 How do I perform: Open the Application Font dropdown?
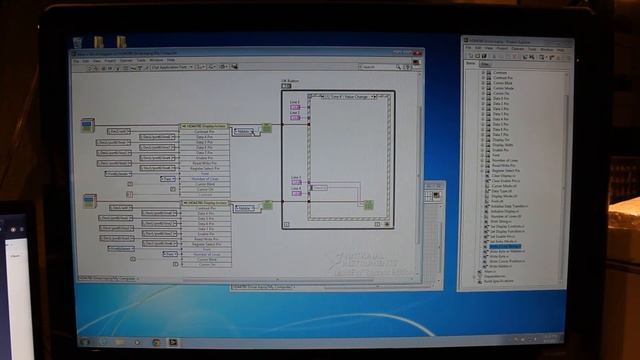point(172,67)
